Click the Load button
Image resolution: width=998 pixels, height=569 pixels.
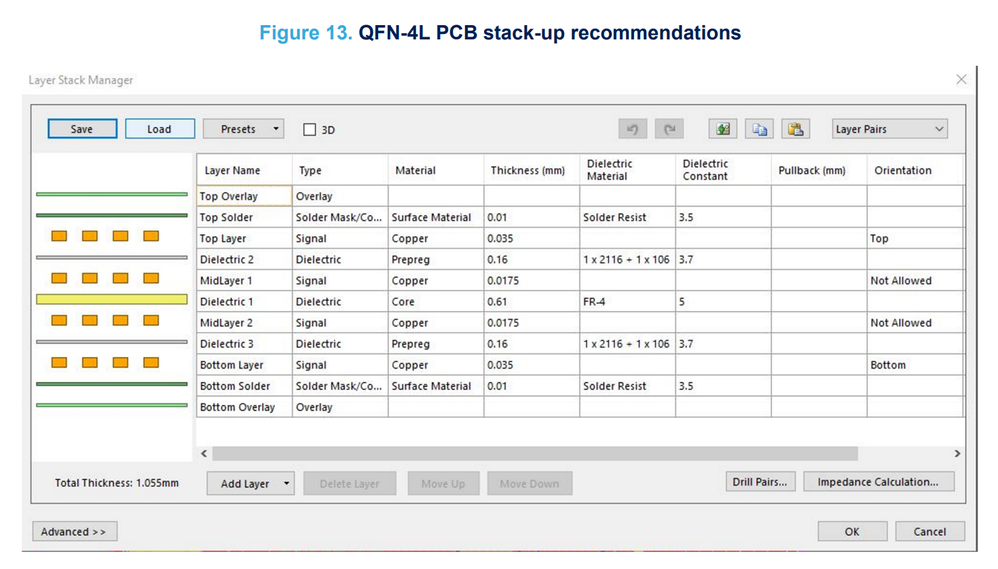[160, 129]
